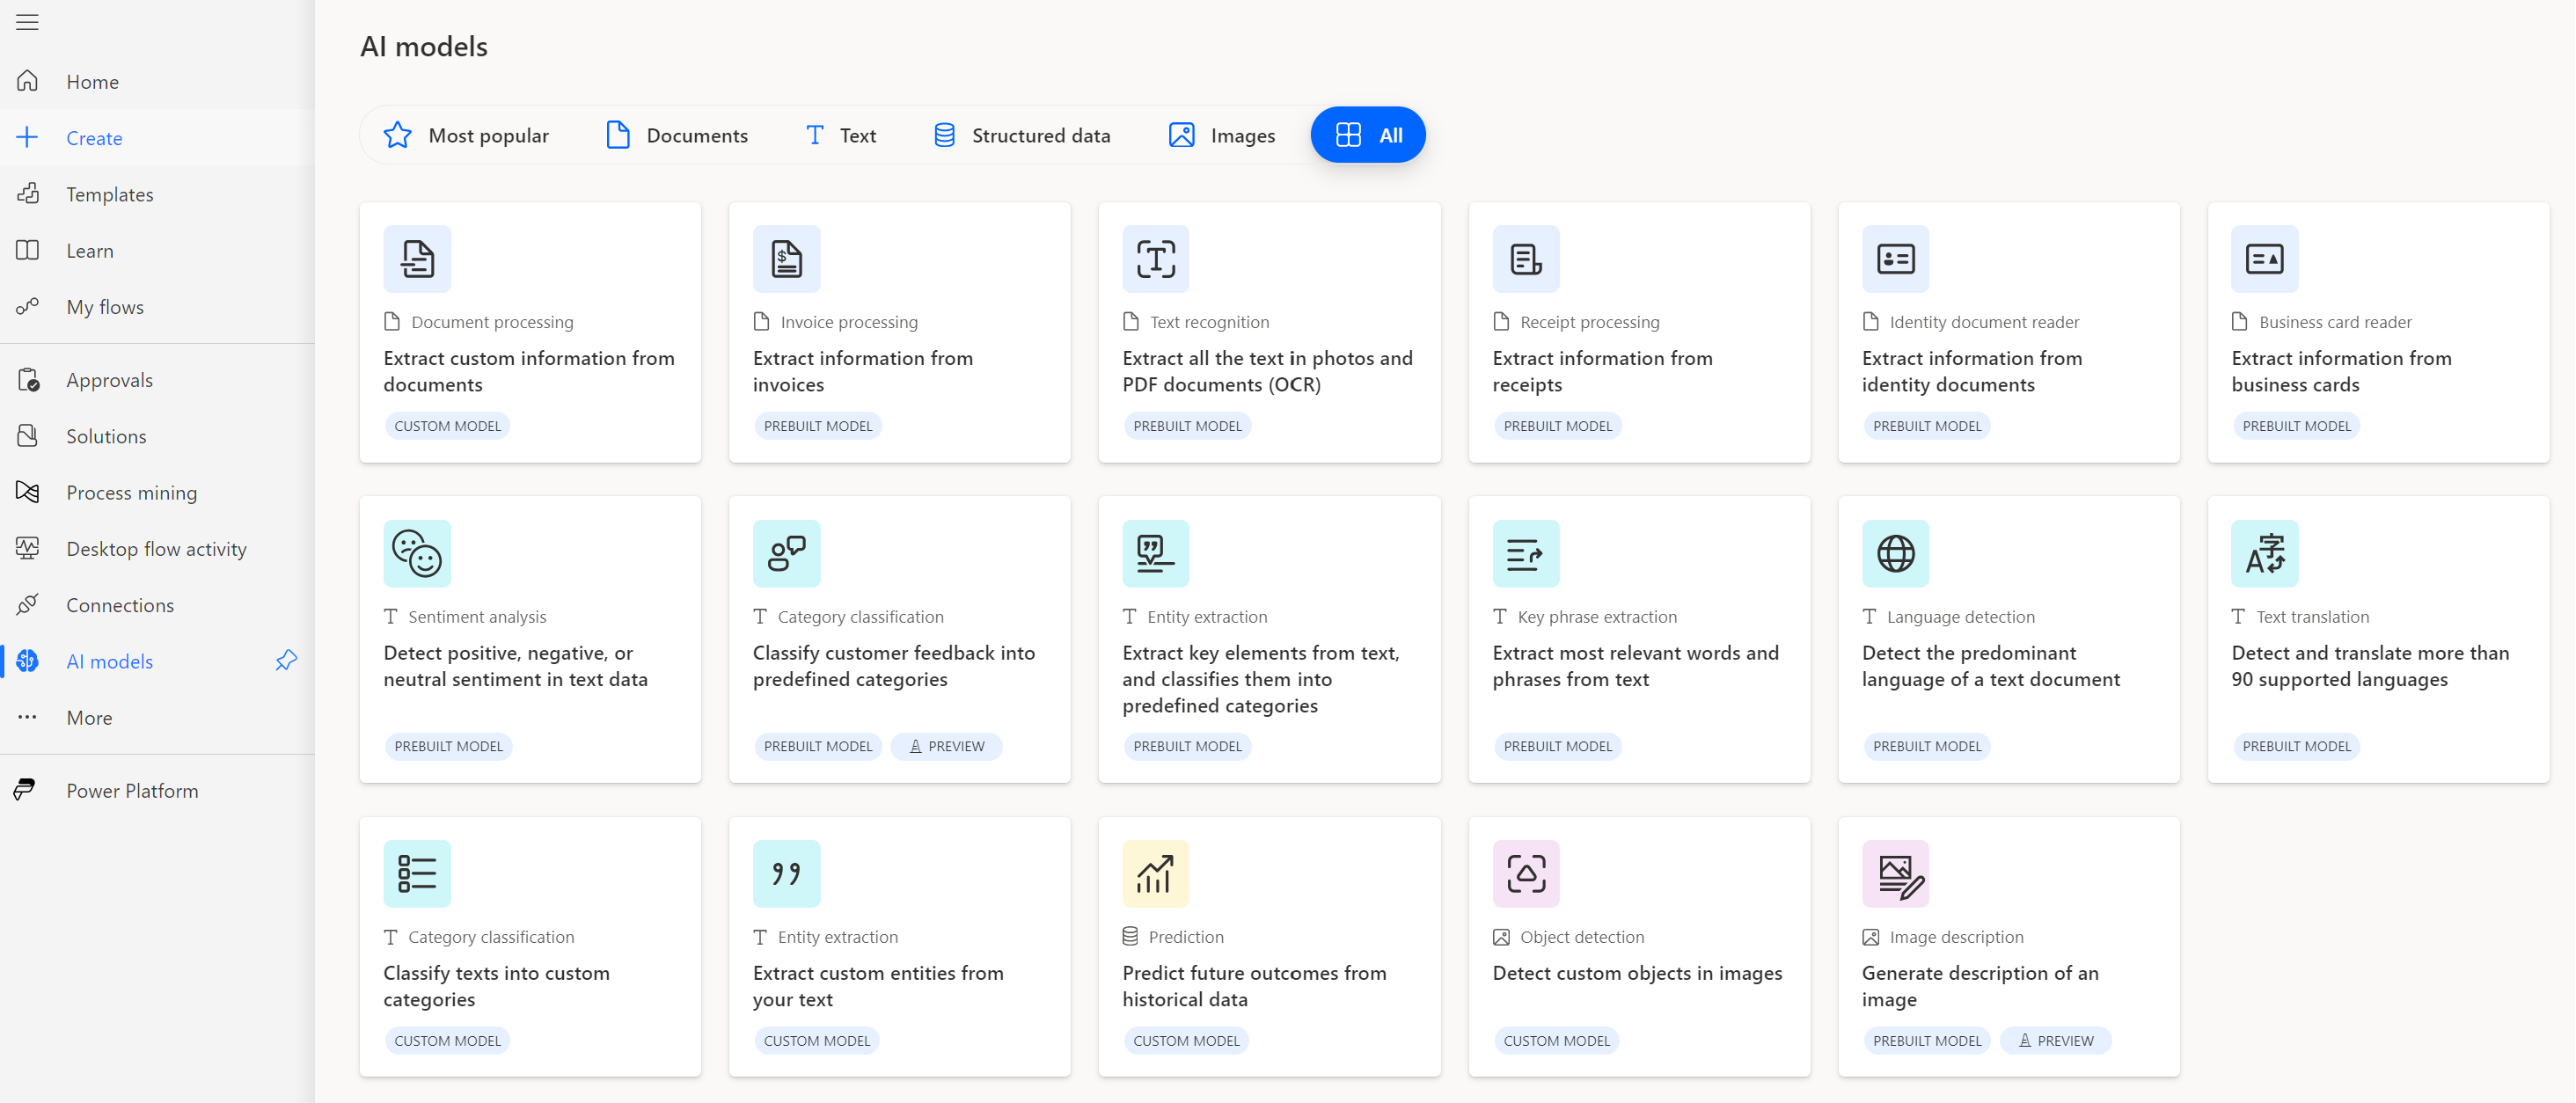
Task: Expand the More navigation menu
Action: 89,717
